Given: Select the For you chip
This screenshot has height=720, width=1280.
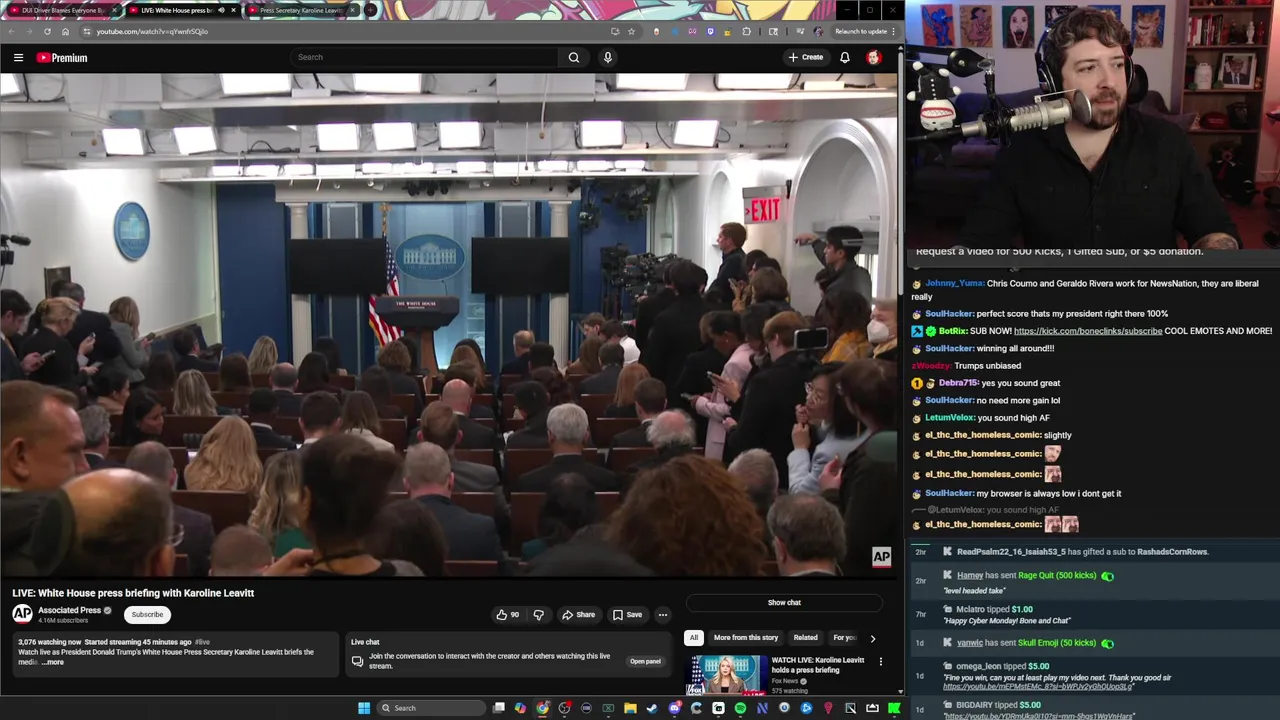Looking at the screenshot, I should click(x=845, y=637).
